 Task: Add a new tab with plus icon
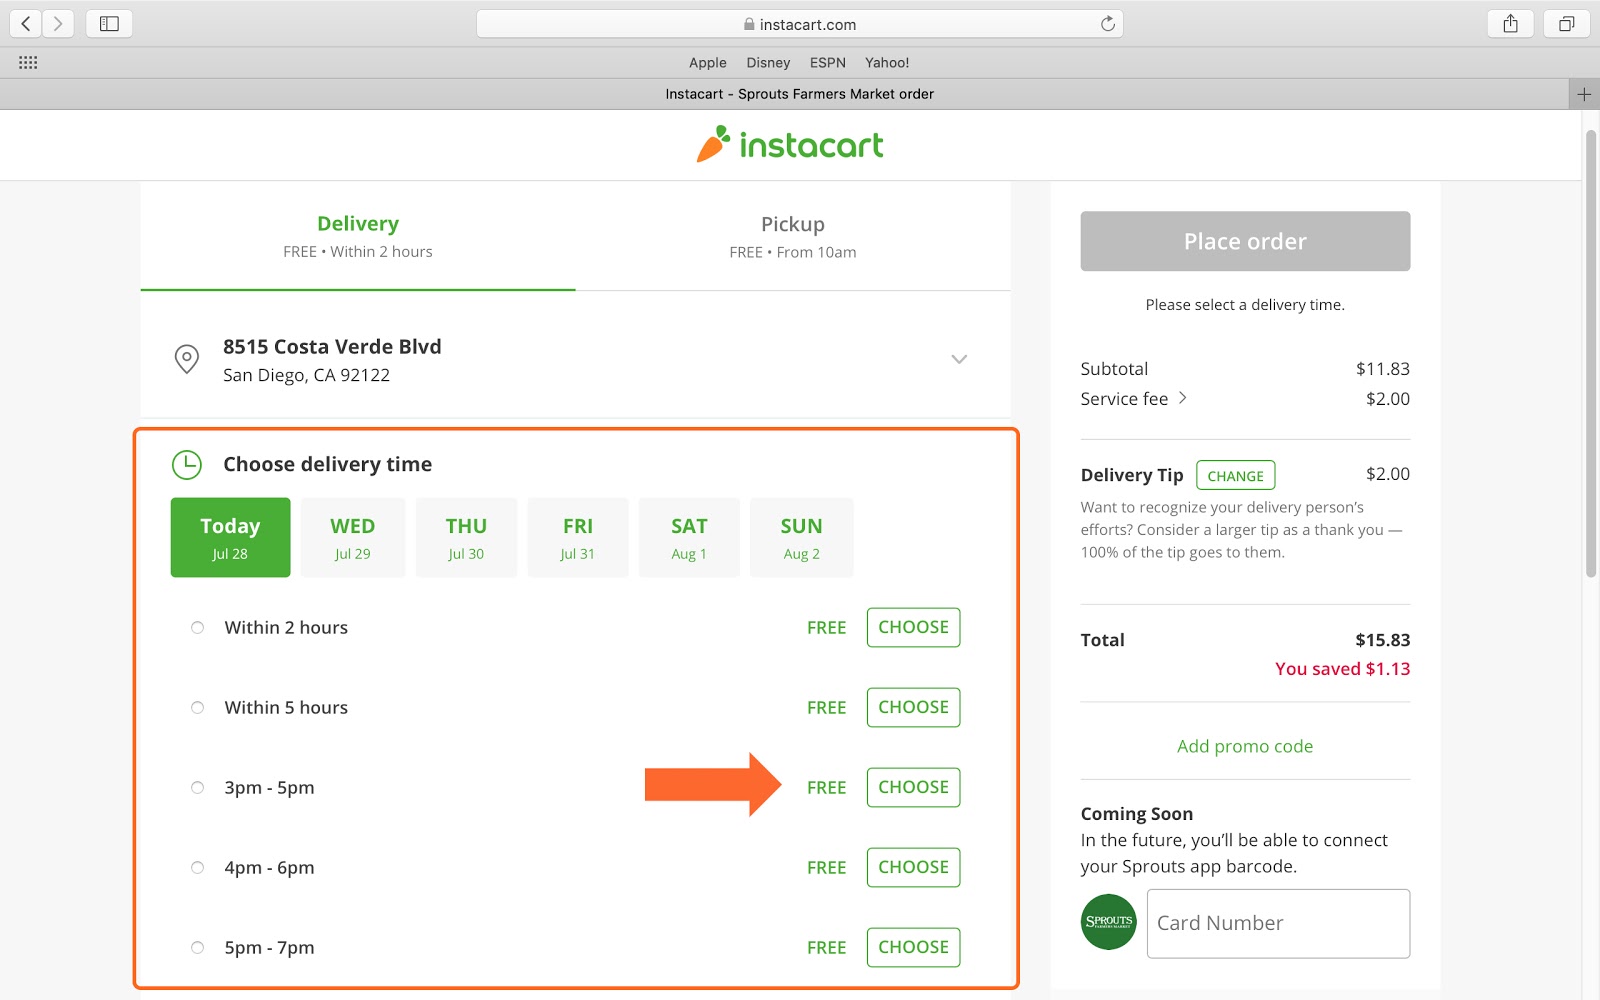point(1584,94)
